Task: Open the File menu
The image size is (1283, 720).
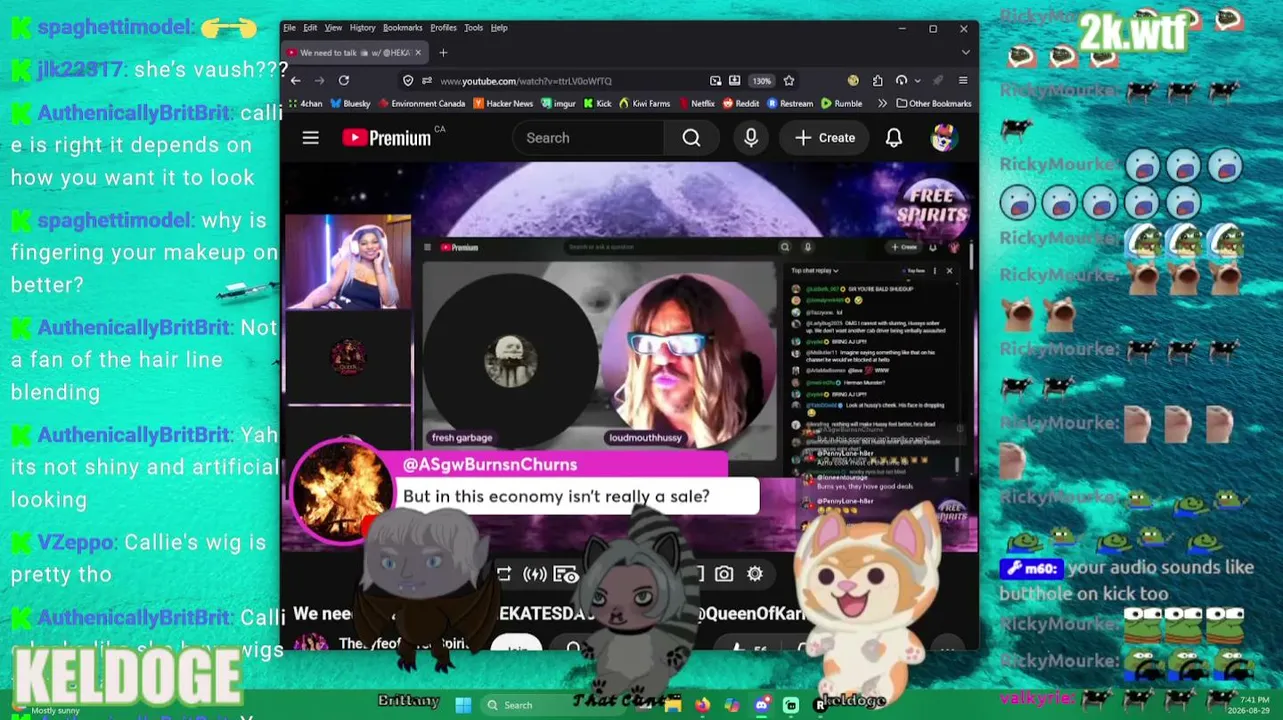Action: click(289, 28)
